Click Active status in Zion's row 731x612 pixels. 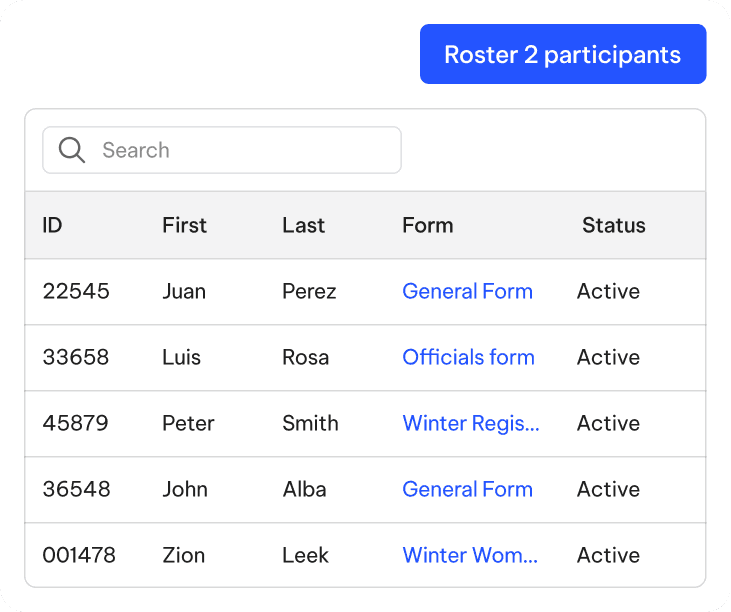click(608, 555)
